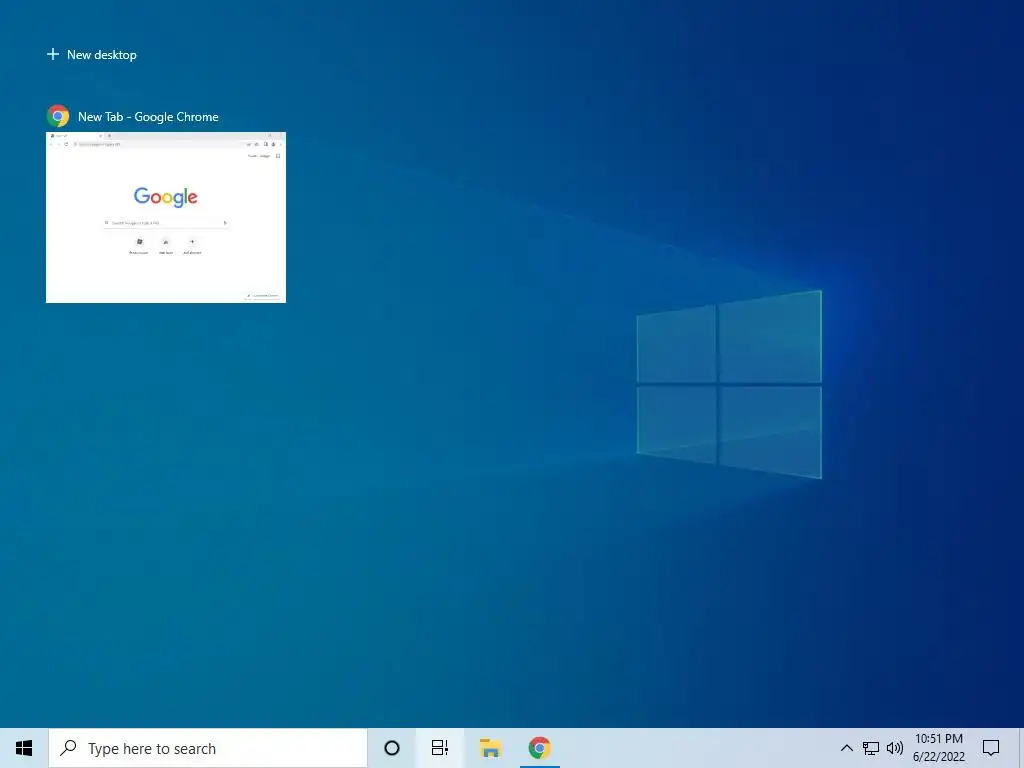The image size is (1024, 768).
Task: Select the 'New Tab - Google Chrome' title text
Action: coord(148,117)
